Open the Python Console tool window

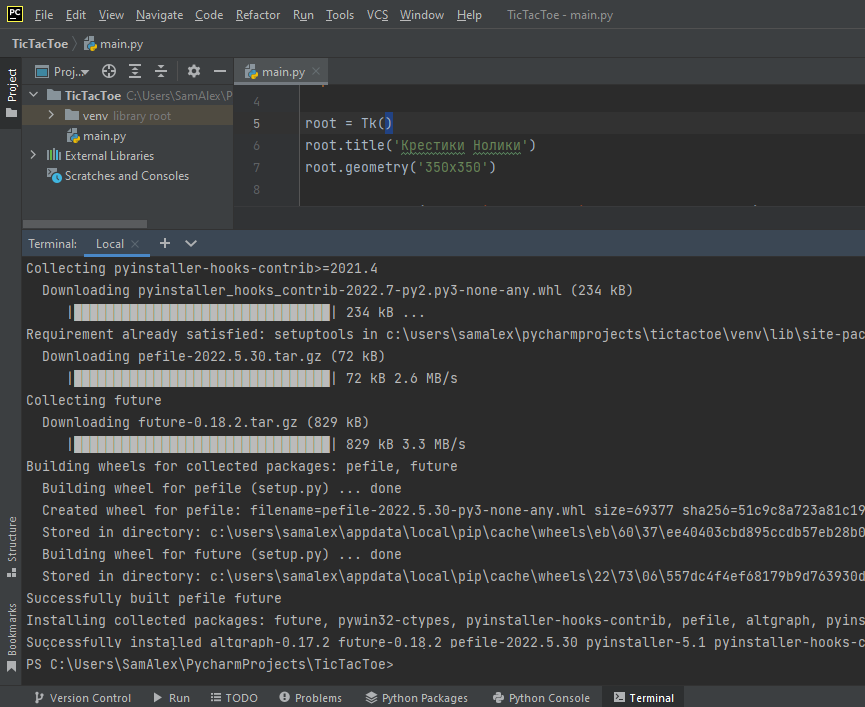(x=541, y=698)
